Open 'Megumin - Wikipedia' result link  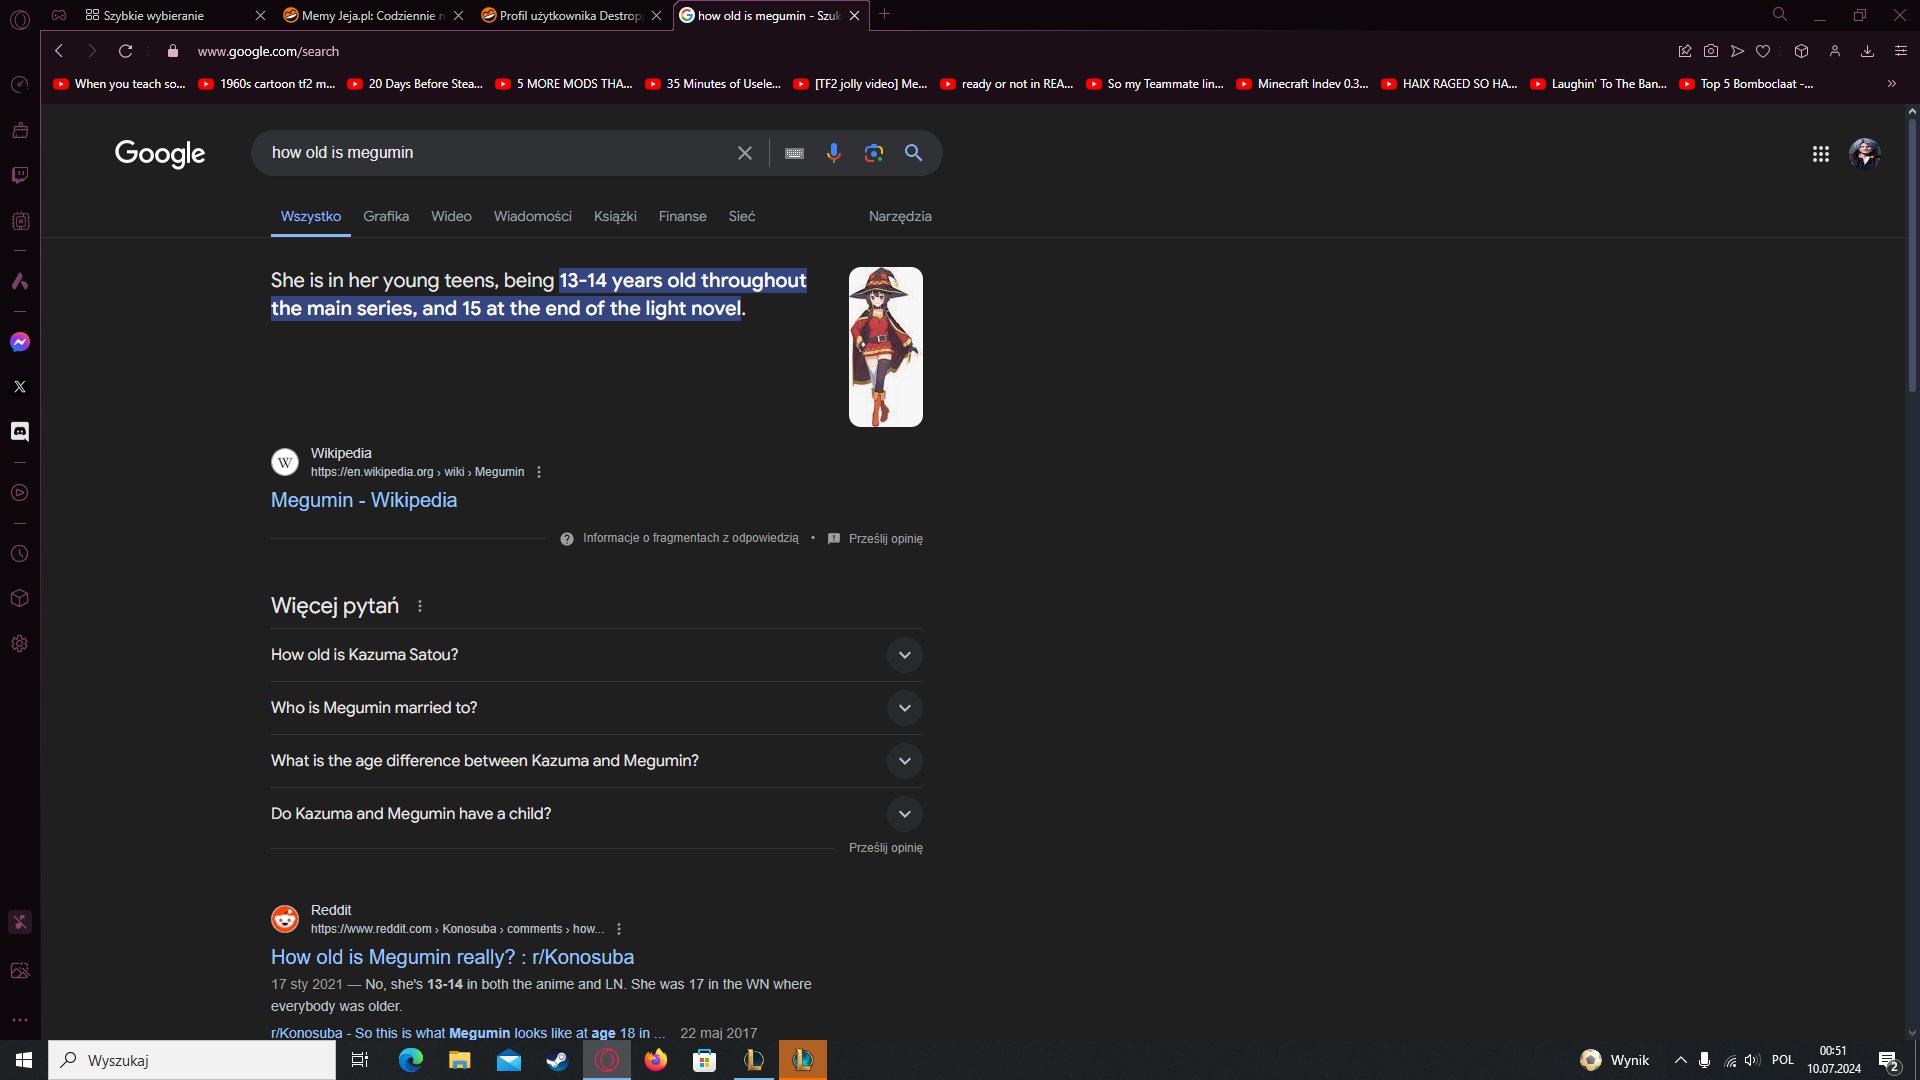pos(364,500)
